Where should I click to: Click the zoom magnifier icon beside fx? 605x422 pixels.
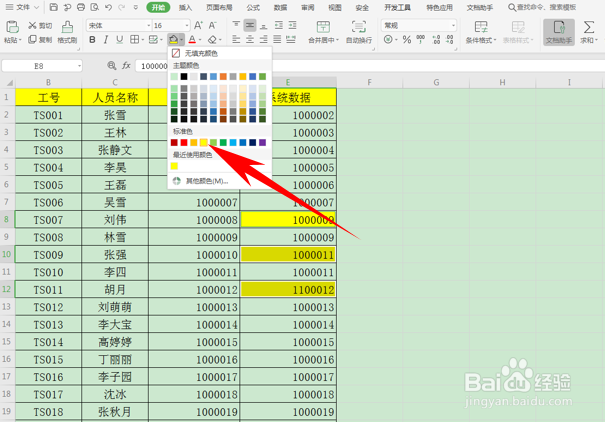[112, 66]
